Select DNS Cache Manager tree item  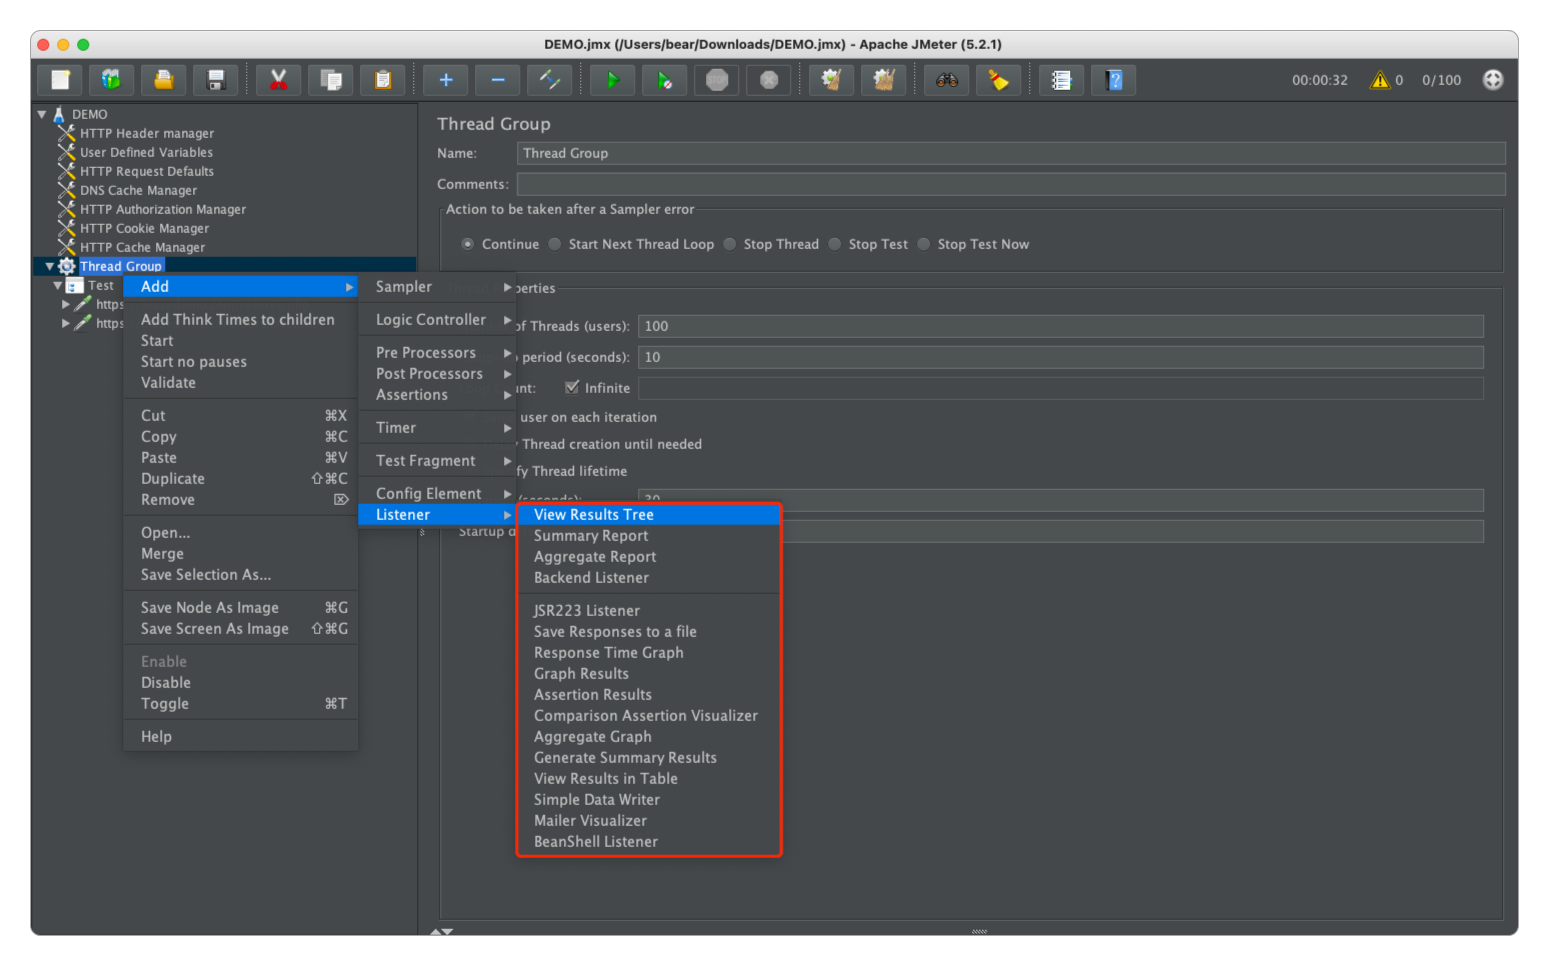(x=138, y=190)
